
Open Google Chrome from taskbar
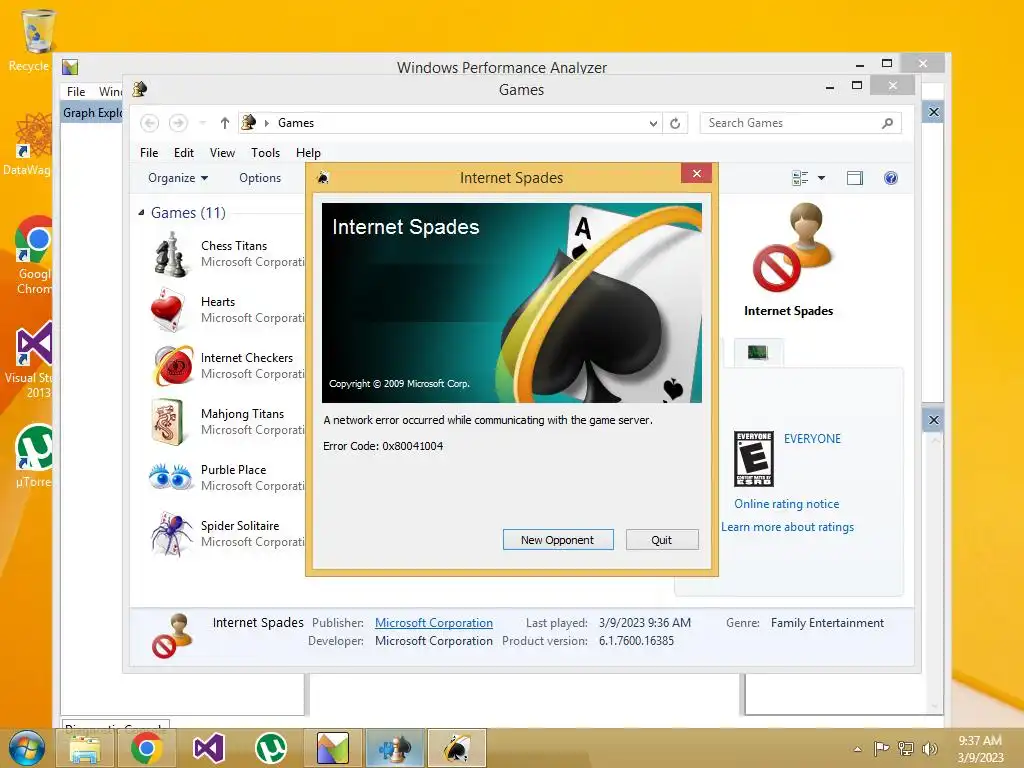146,748
